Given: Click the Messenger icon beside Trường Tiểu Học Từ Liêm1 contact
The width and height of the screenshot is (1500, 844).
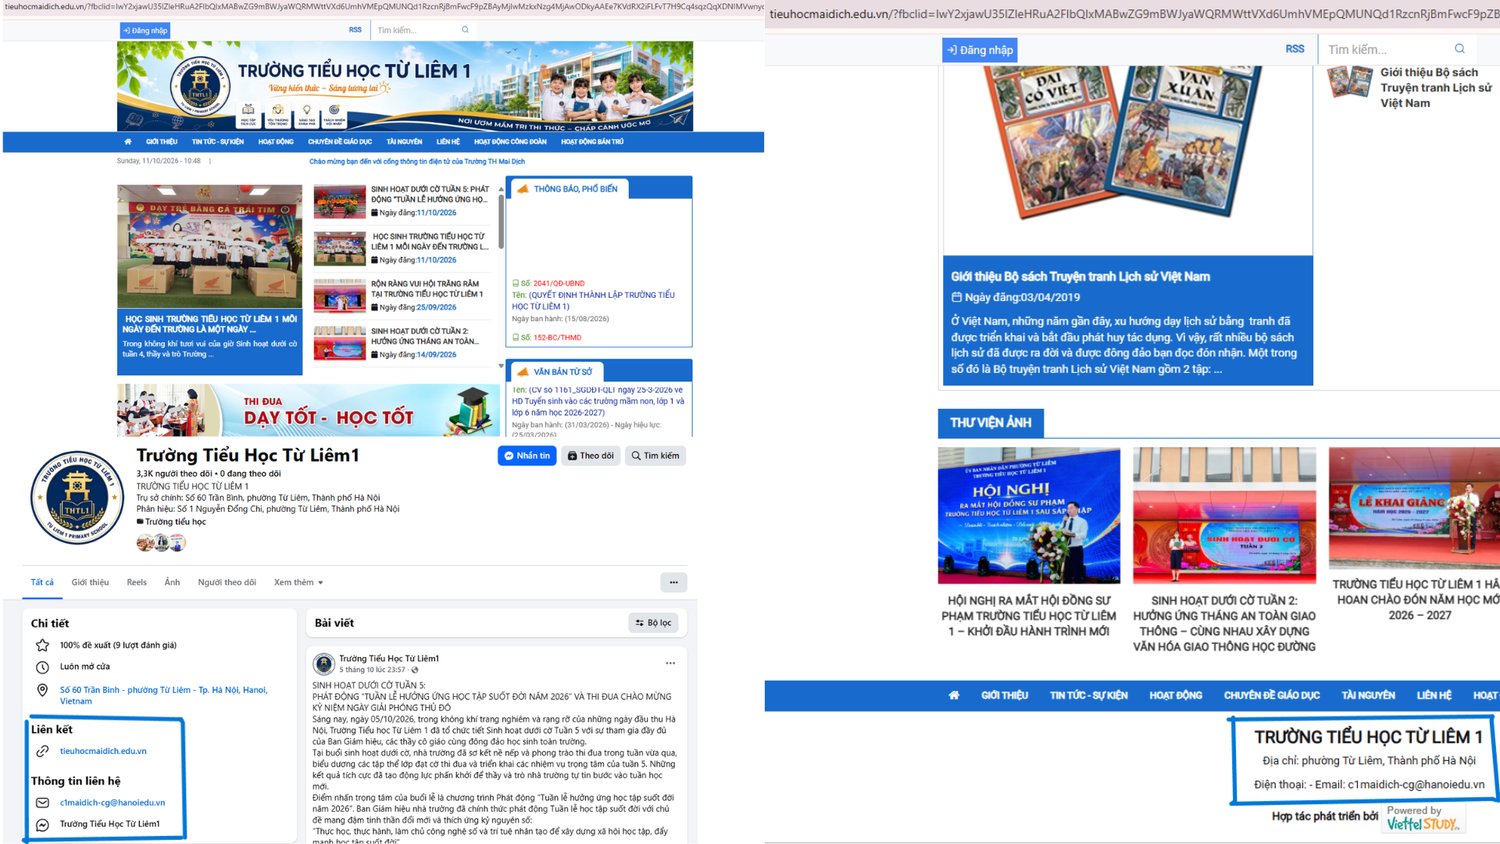Looking at the screenshot, I should (x=42, y=824).
